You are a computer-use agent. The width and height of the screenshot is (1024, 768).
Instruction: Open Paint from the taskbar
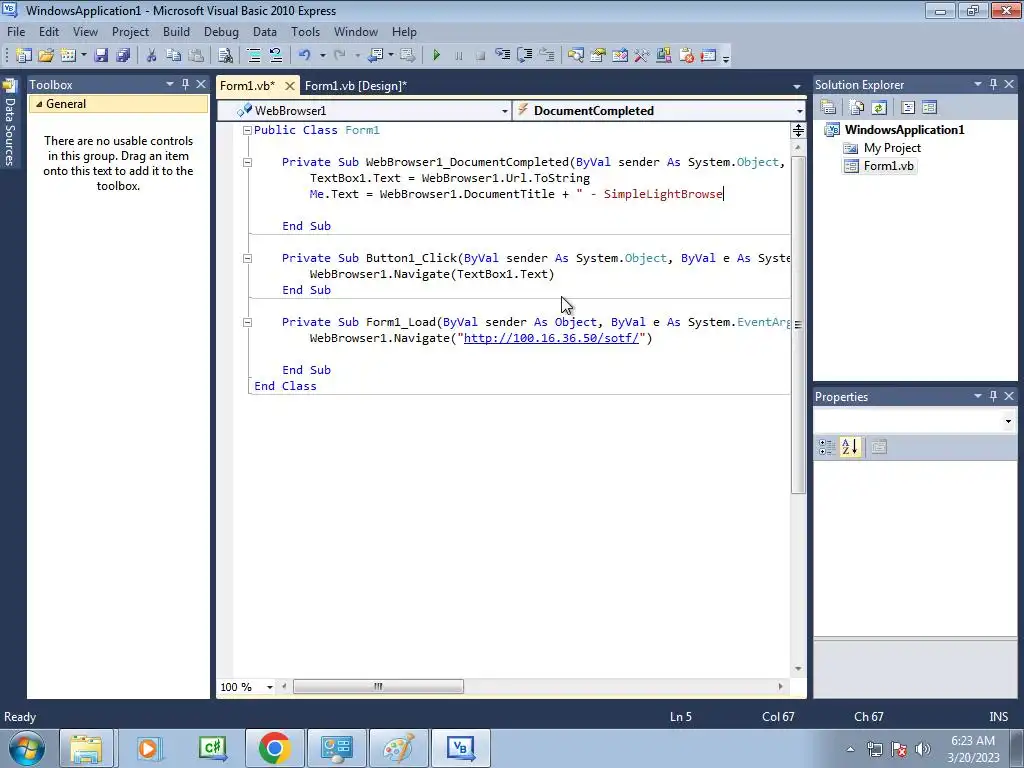click(398, 748)
